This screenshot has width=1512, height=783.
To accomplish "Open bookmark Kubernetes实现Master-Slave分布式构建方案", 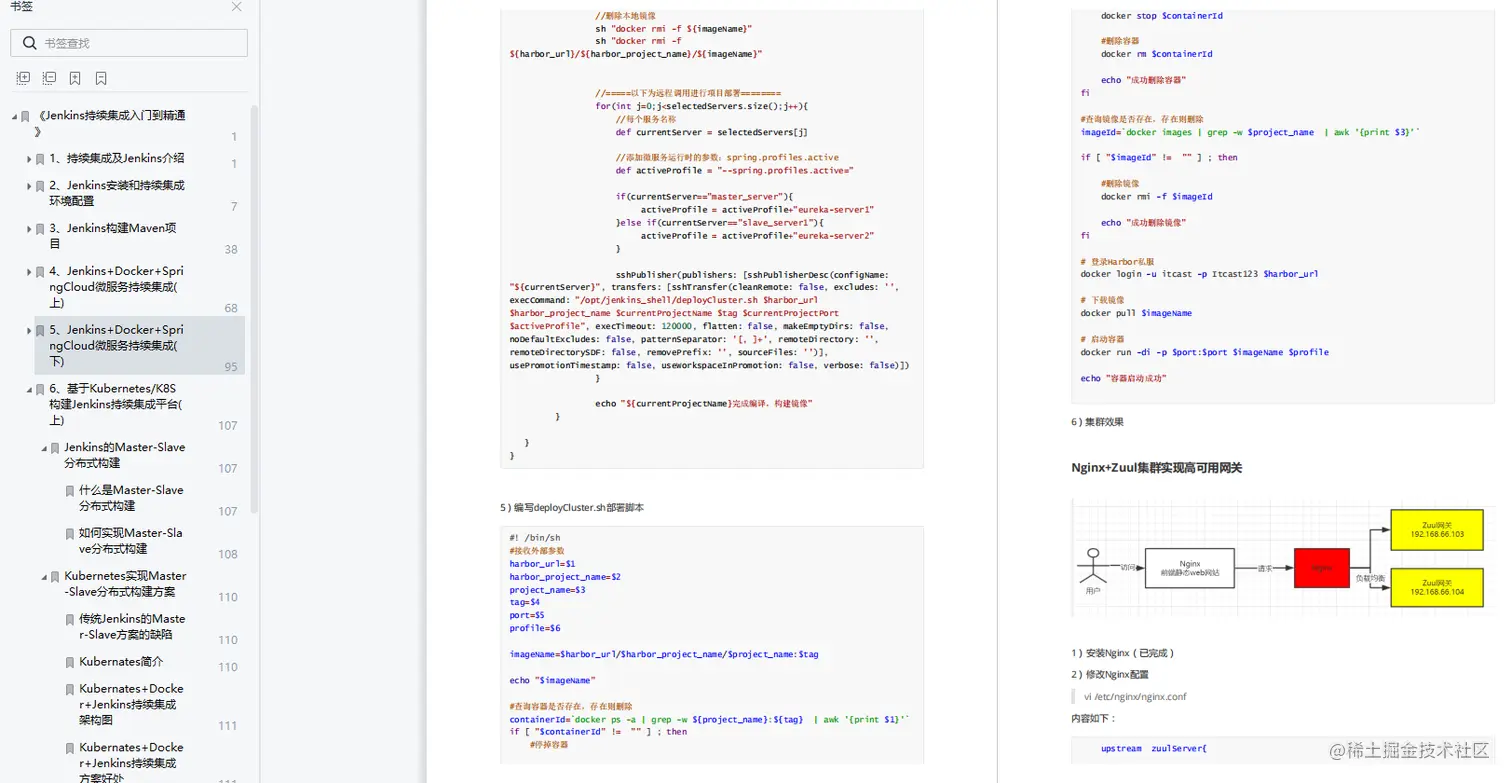I will click(125, 584).
